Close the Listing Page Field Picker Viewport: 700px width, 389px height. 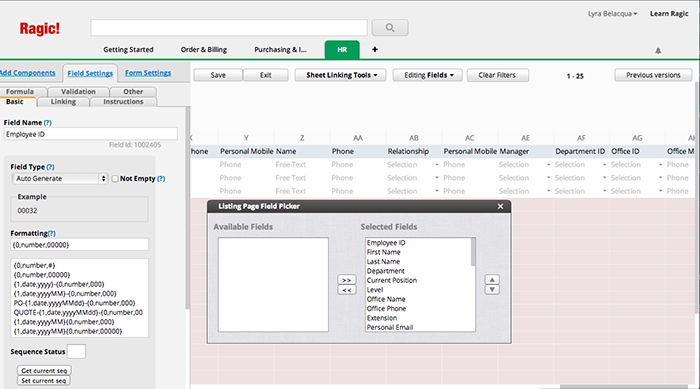(500, 206)
